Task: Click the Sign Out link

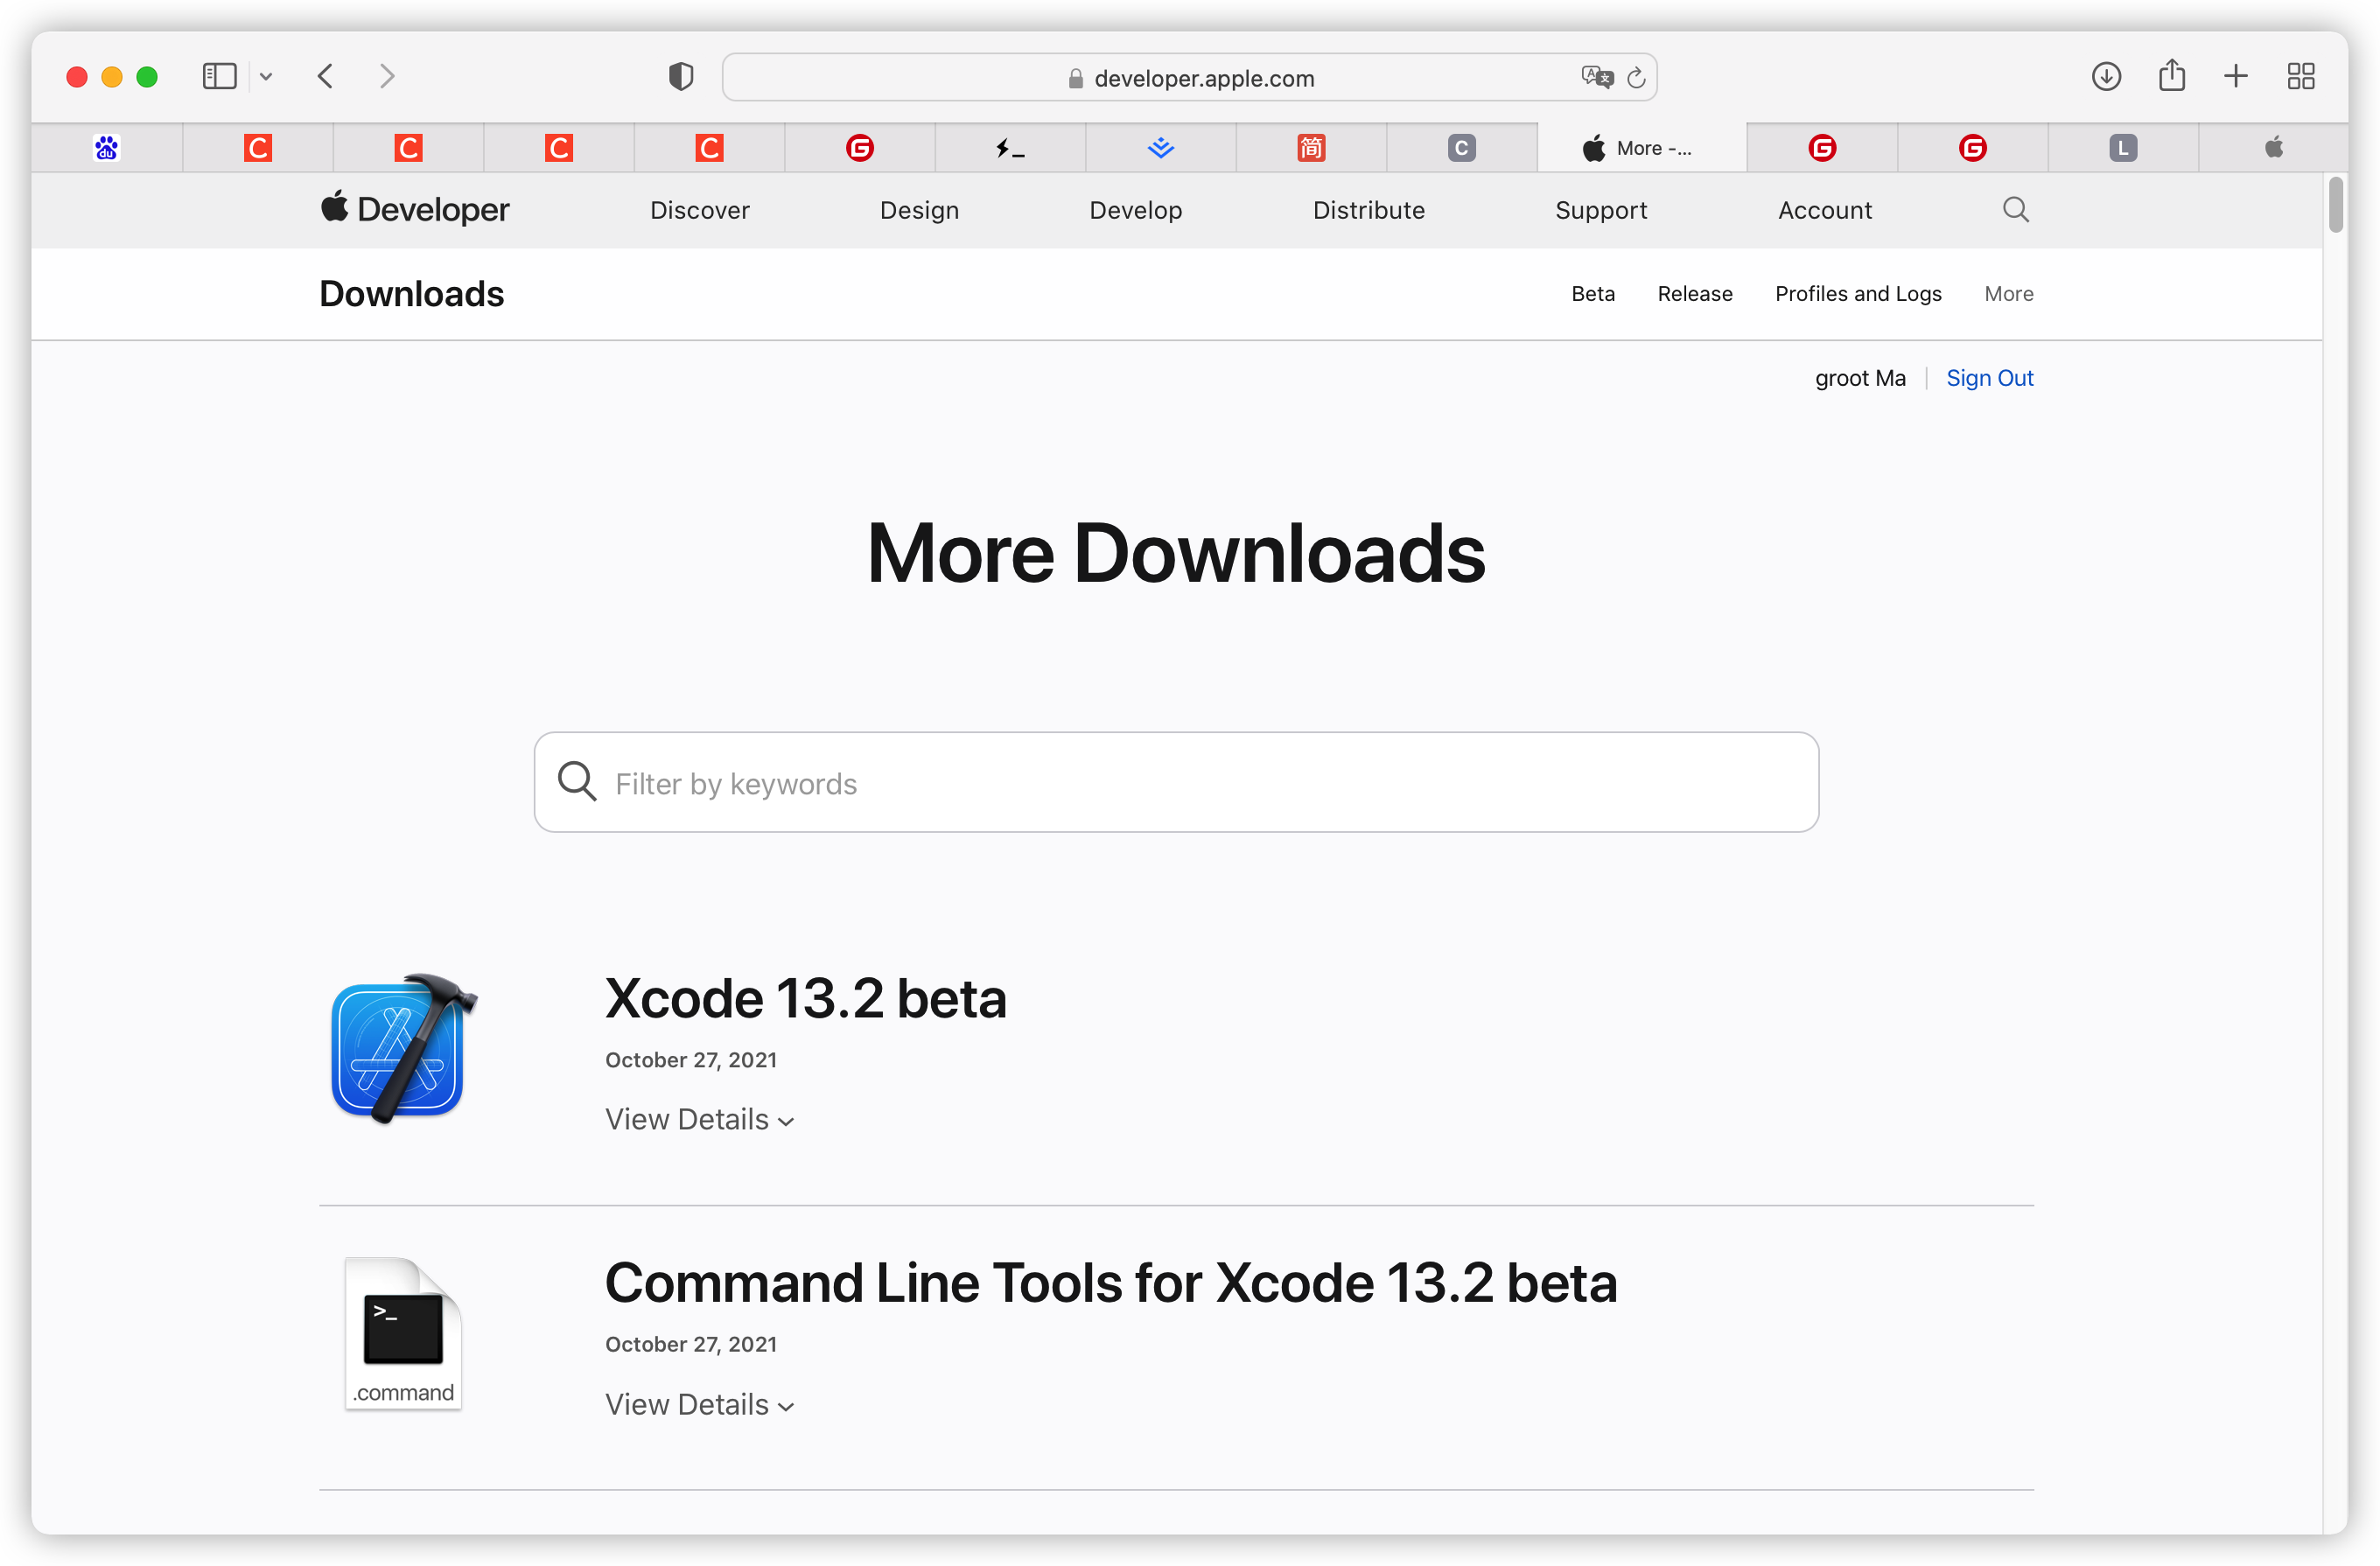Action: coord(1989,378)
